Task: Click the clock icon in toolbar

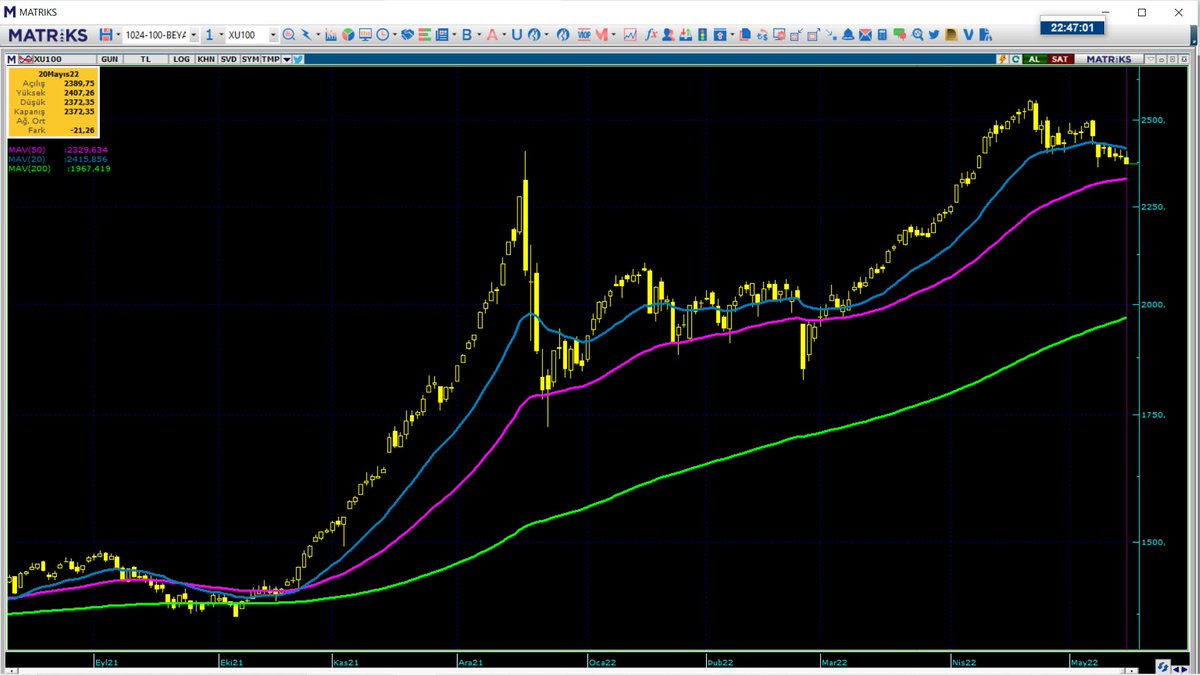Action: tap(382, 35)
